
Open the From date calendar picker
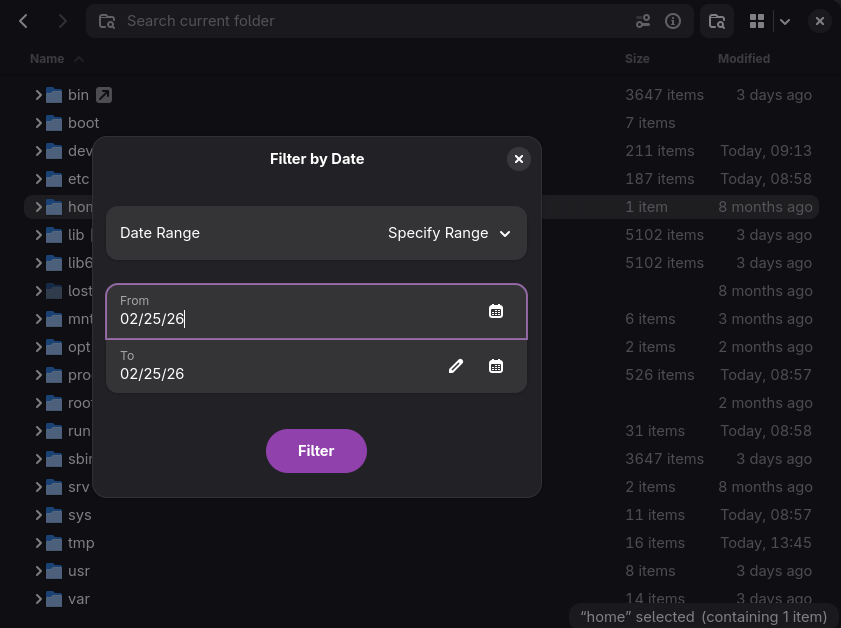[x=496, y=311]
